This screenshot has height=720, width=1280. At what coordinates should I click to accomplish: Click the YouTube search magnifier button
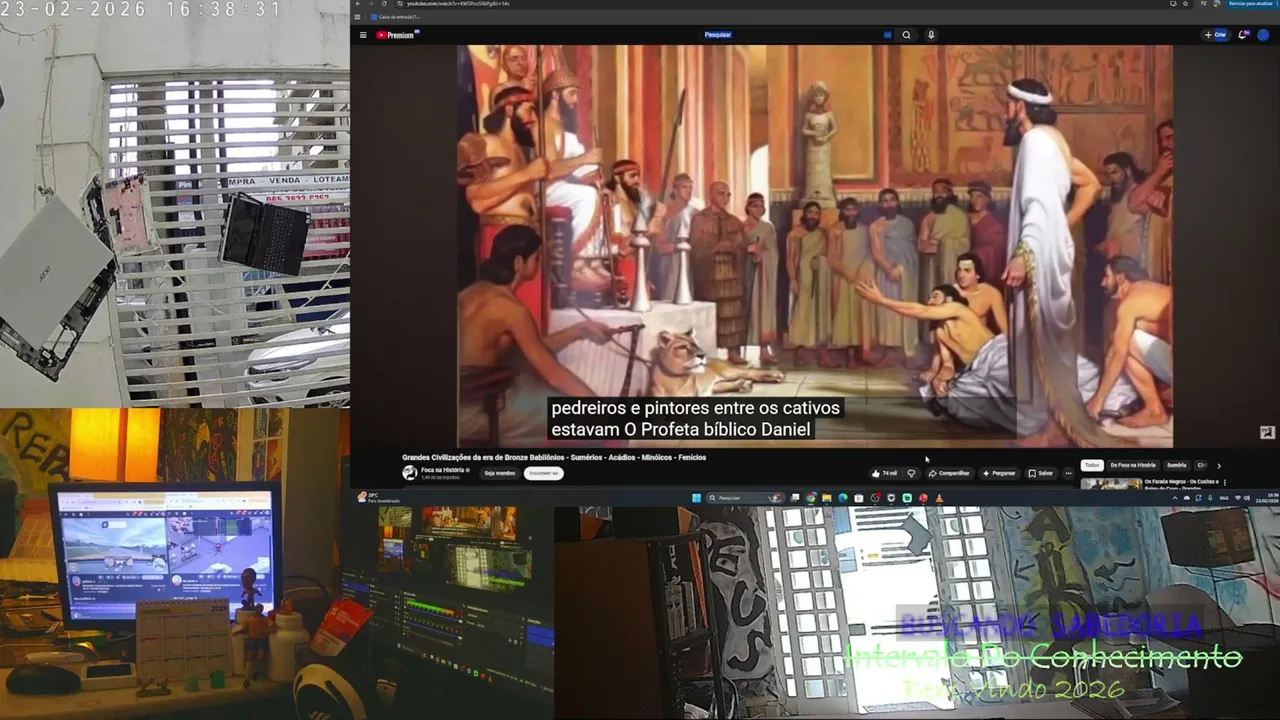pyautogui.click(x=907, y=35)
